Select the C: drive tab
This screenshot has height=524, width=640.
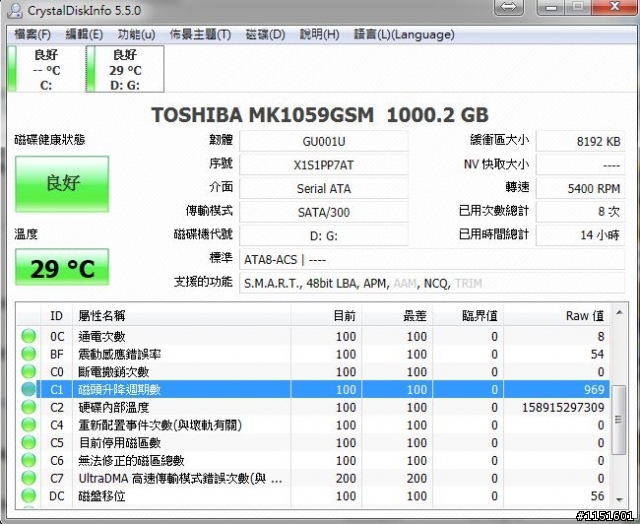click(46, 69)
